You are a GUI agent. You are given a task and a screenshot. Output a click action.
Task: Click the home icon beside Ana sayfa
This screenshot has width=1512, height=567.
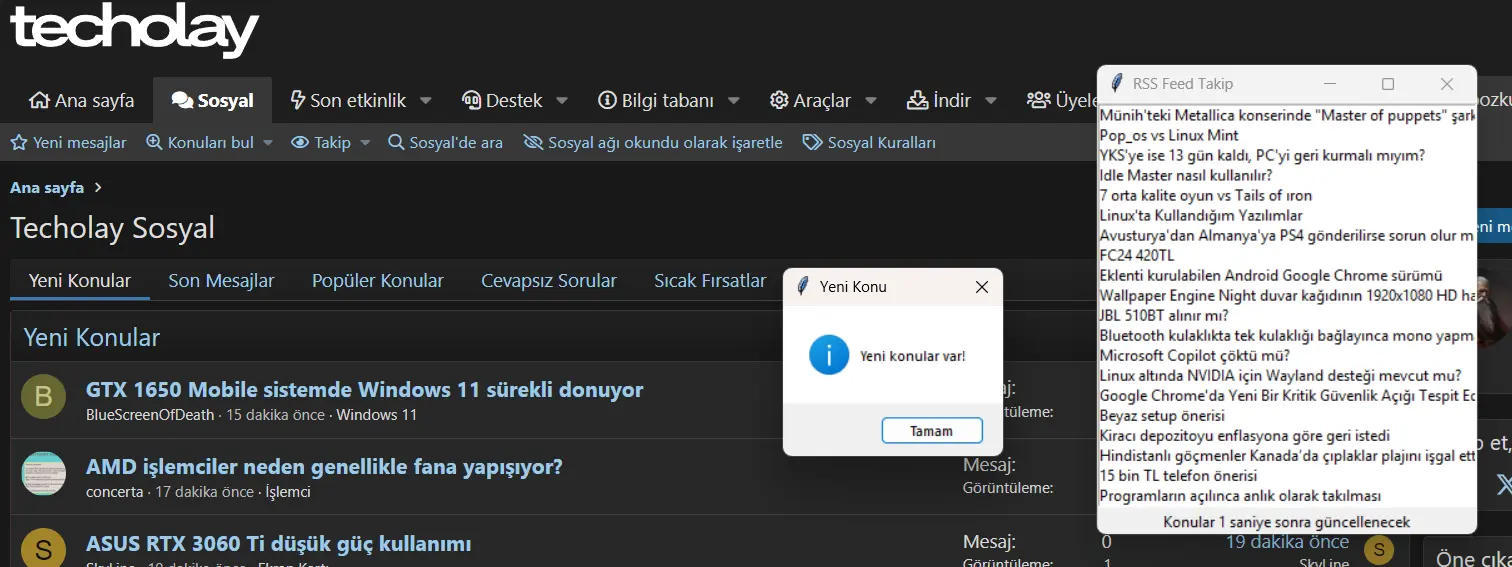point(40,100)
